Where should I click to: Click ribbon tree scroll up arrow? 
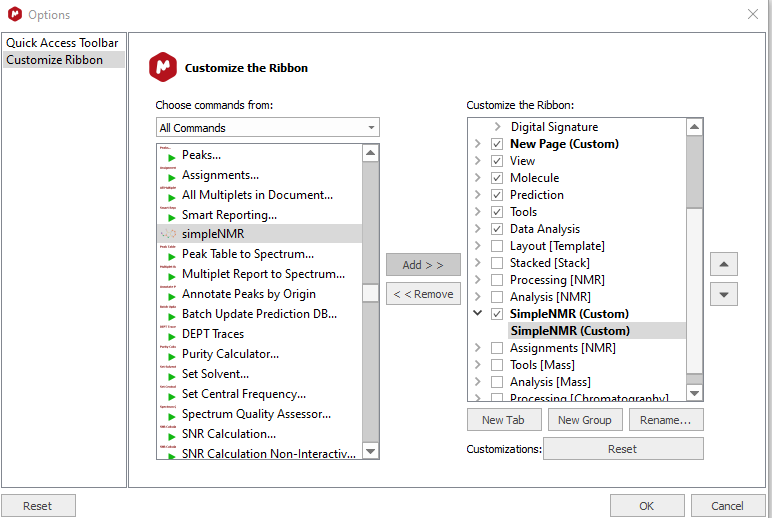tap(694, 127)
